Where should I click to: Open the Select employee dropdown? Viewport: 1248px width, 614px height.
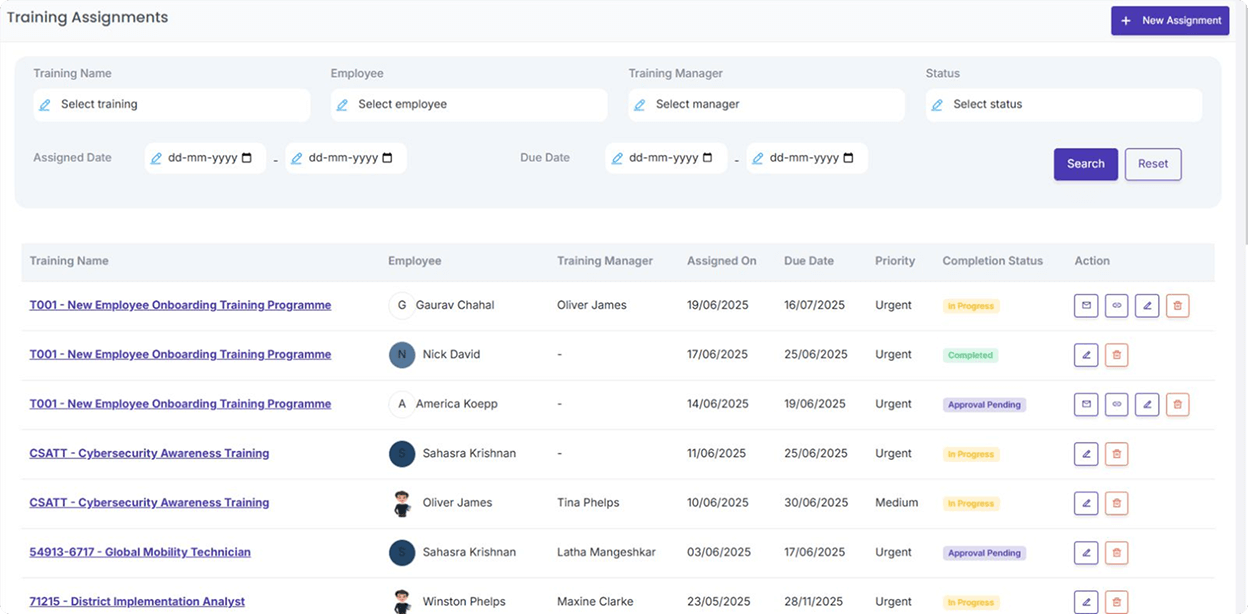pyautogui.click(x=469, y=105)
